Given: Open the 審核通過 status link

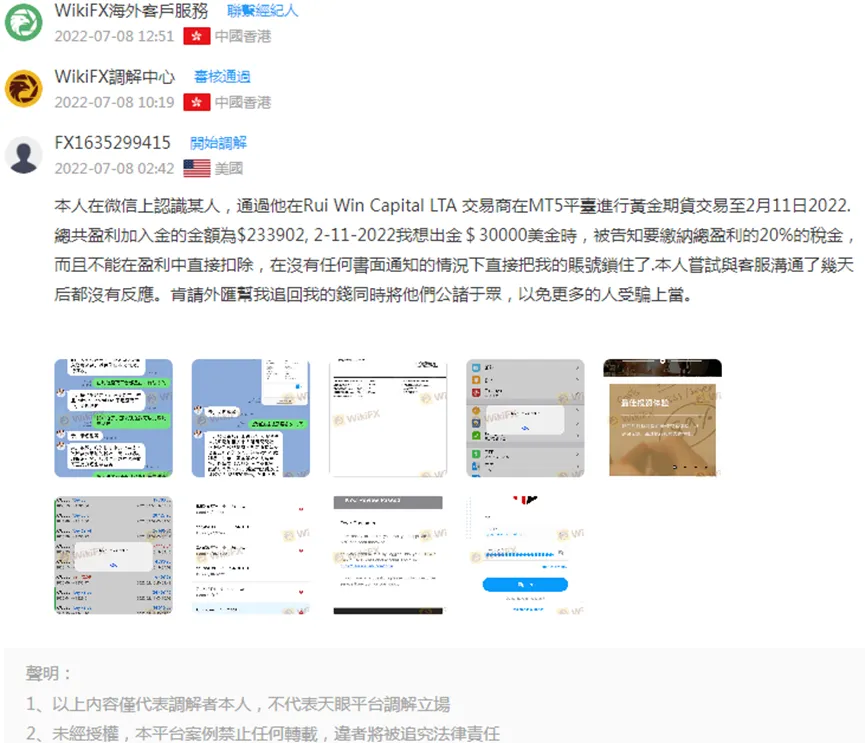Looking at the screenshot, I should 222,77.
